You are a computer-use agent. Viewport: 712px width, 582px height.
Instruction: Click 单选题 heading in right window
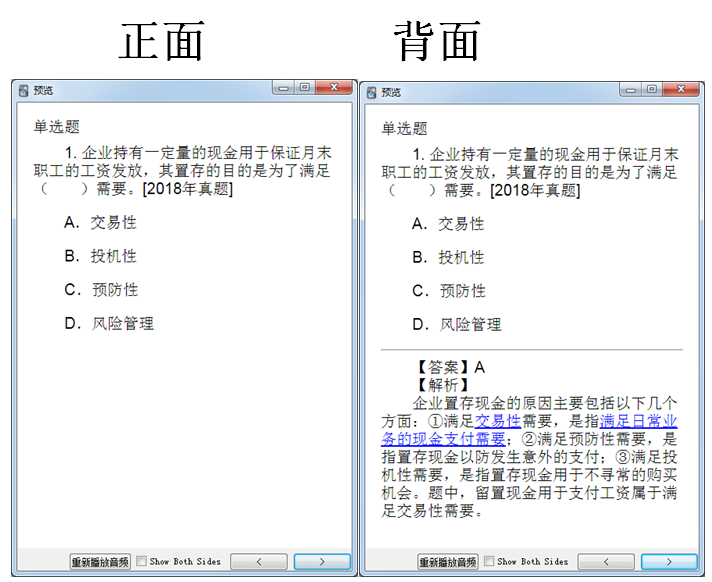pyautogui.click(x=404, y=128)
